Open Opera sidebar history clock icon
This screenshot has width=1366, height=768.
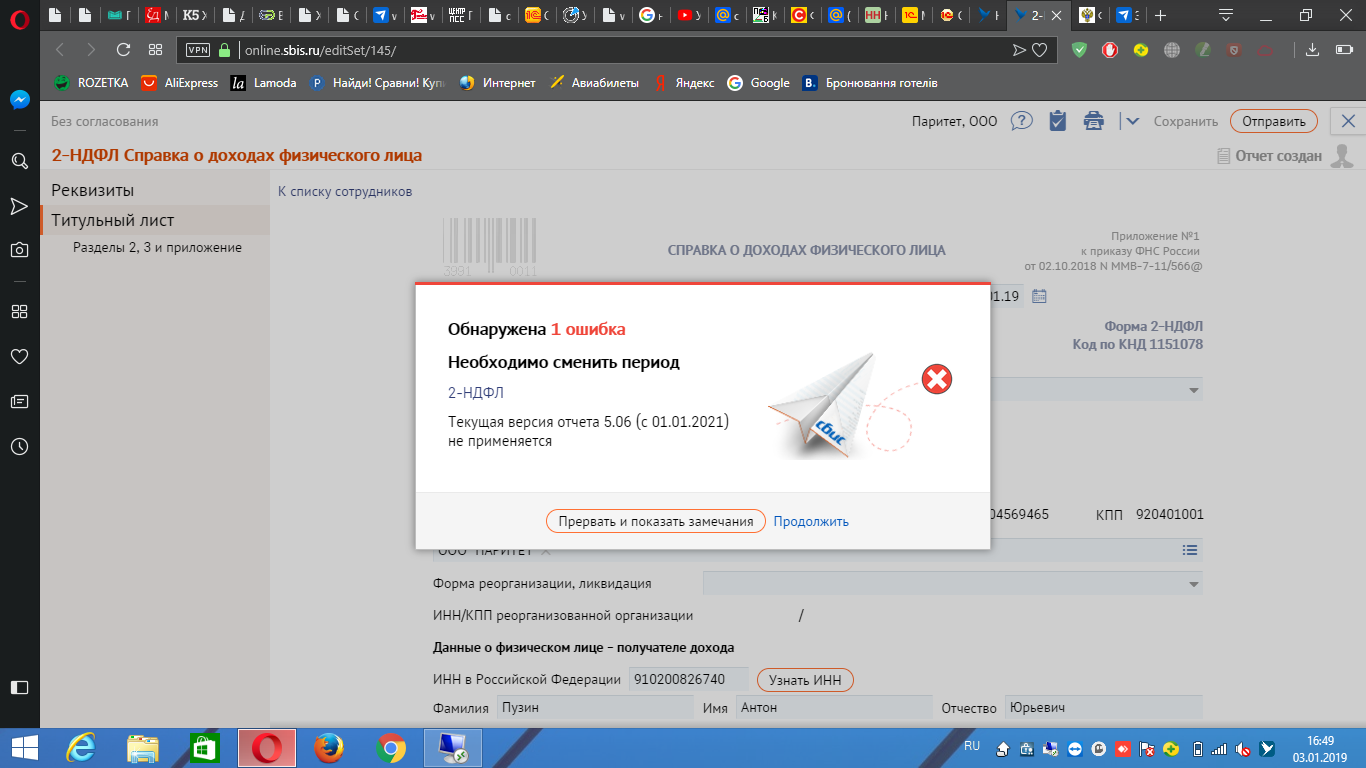coord(19,447)
